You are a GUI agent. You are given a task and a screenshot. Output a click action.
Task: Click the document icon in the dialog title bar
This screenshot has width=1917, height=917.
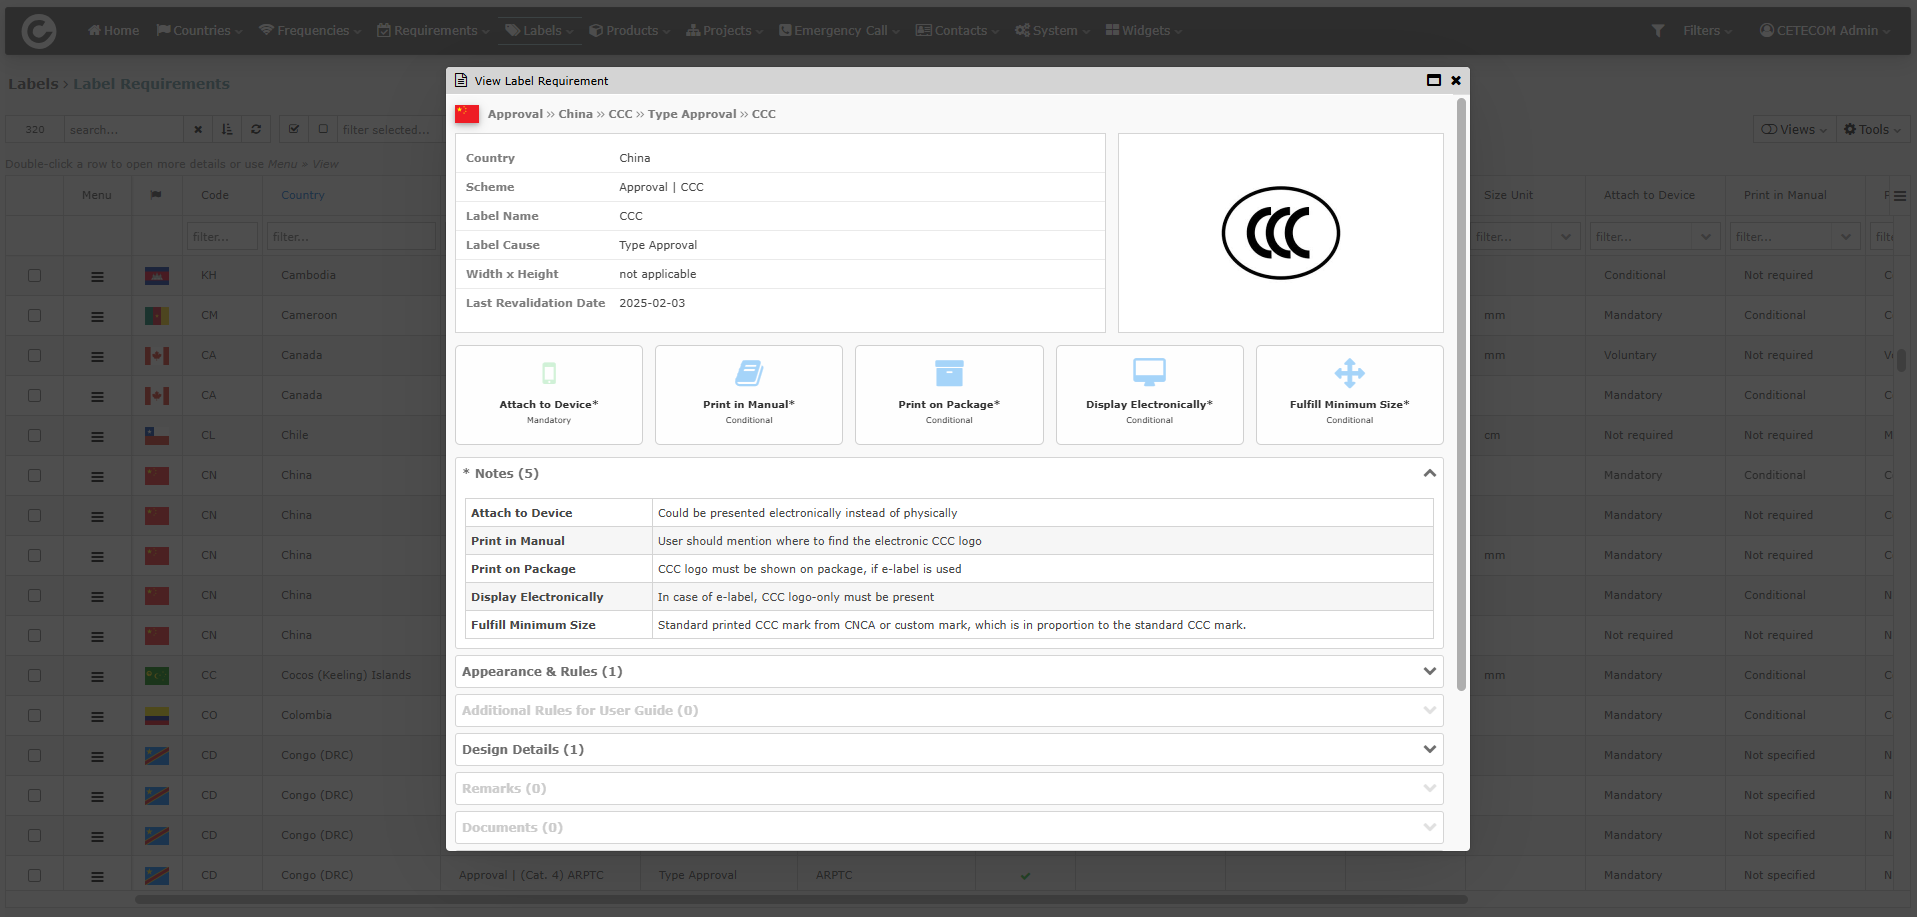coord(461,80)
